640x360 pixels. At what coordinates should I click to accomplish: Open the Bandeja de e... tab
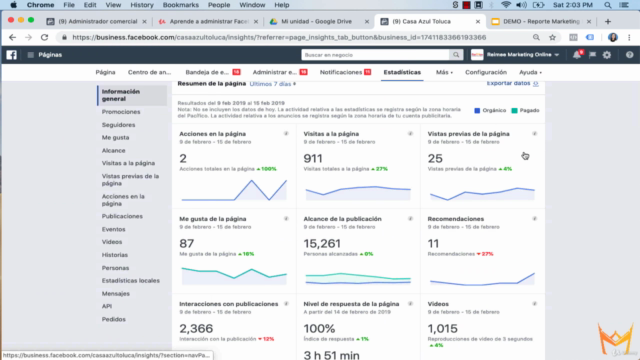coord(212,72)
